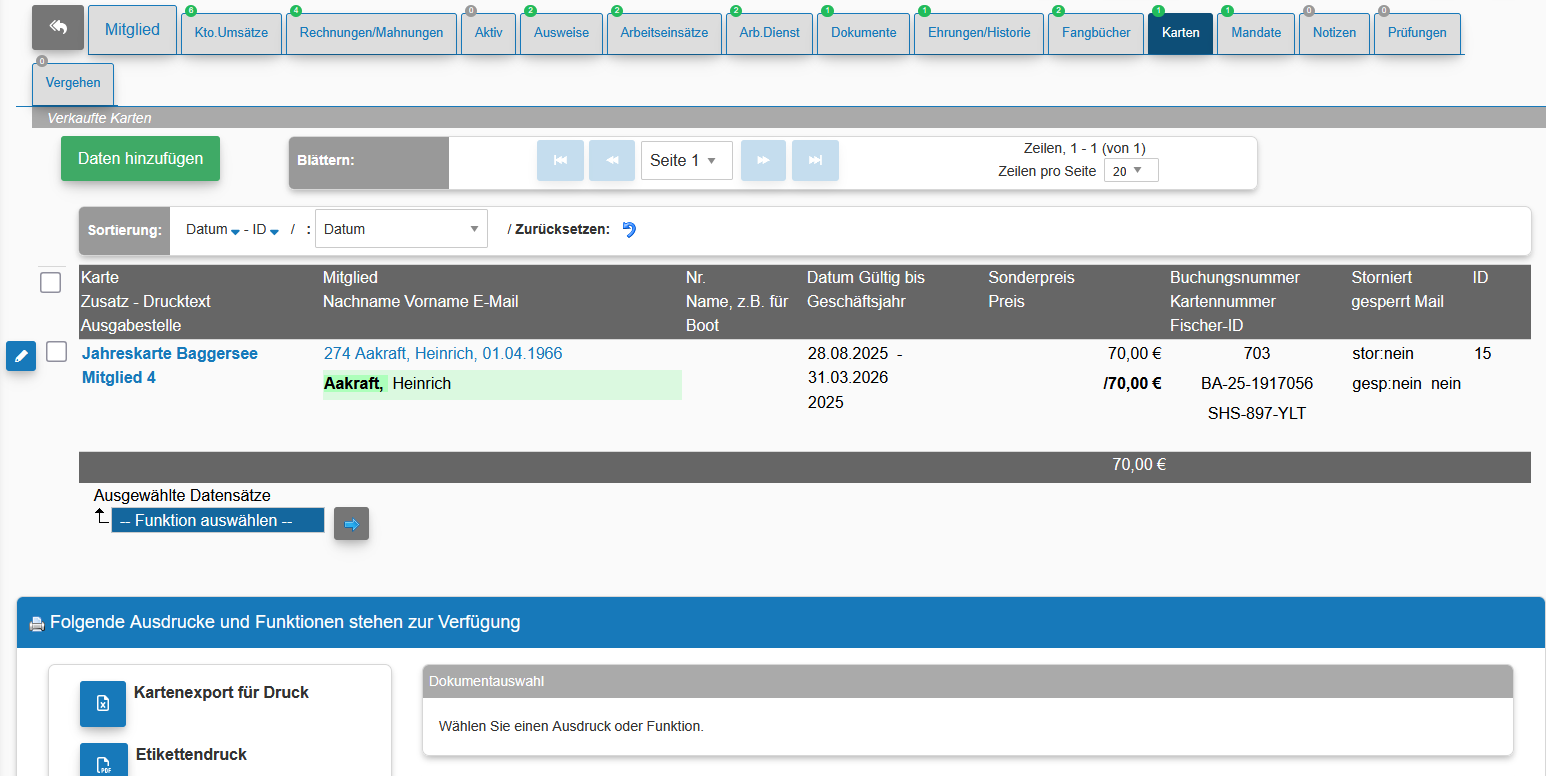Switch to the Dokumente tab
The height and width of the screenshot is (776, 1546).
click(x=863, y=33)
